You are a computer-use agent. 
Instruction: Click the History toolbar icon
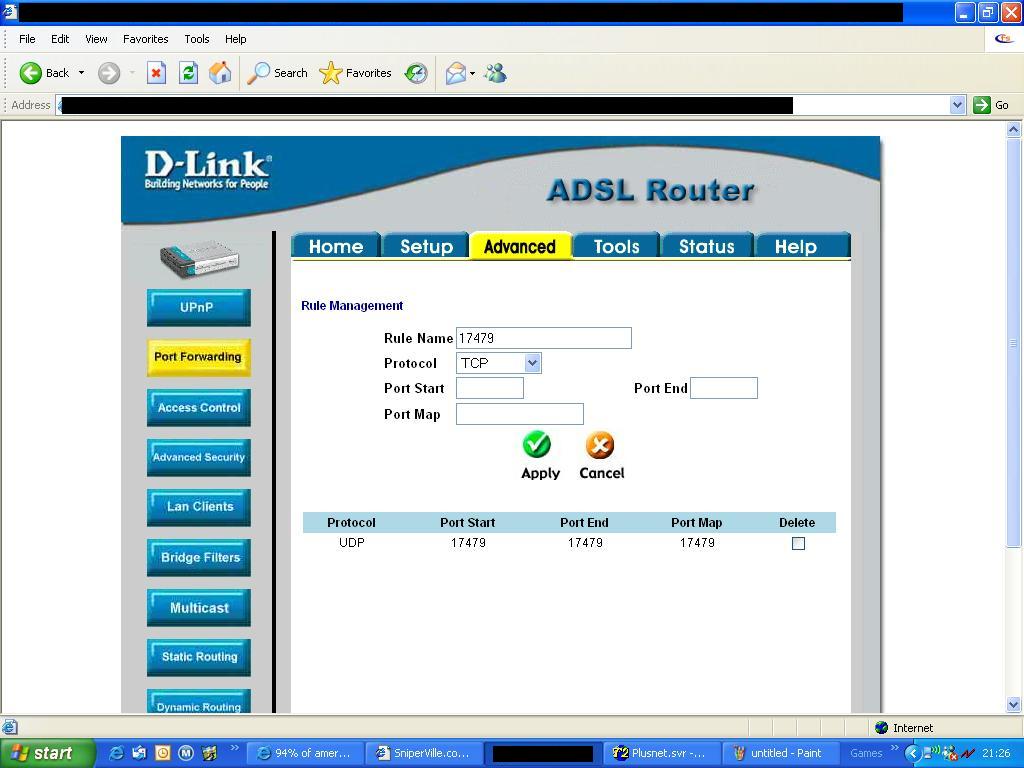pyautogui.click(x=416, y=73)
